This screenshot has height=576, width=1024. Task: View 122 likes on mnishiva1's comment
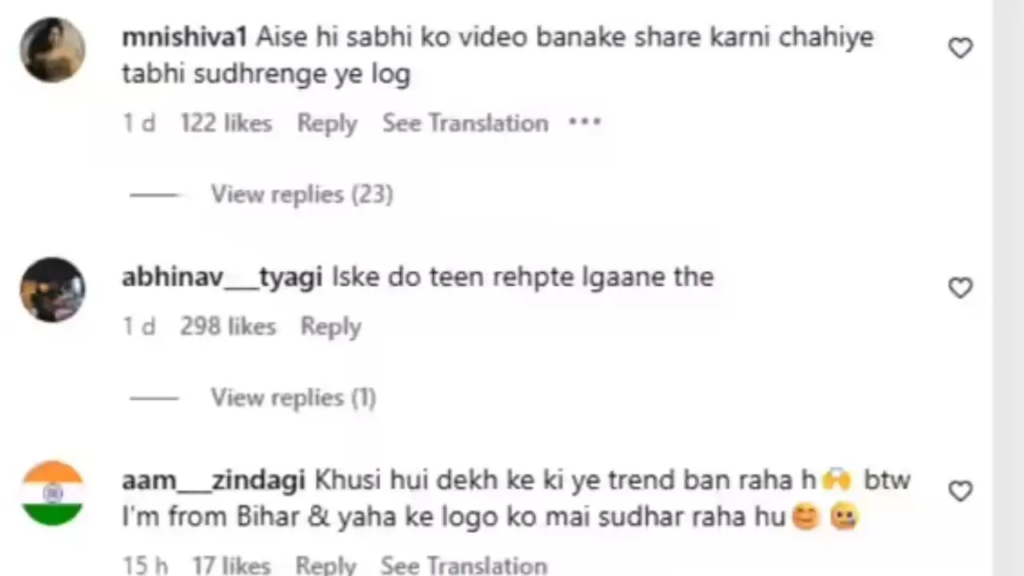tap(226, 123)
